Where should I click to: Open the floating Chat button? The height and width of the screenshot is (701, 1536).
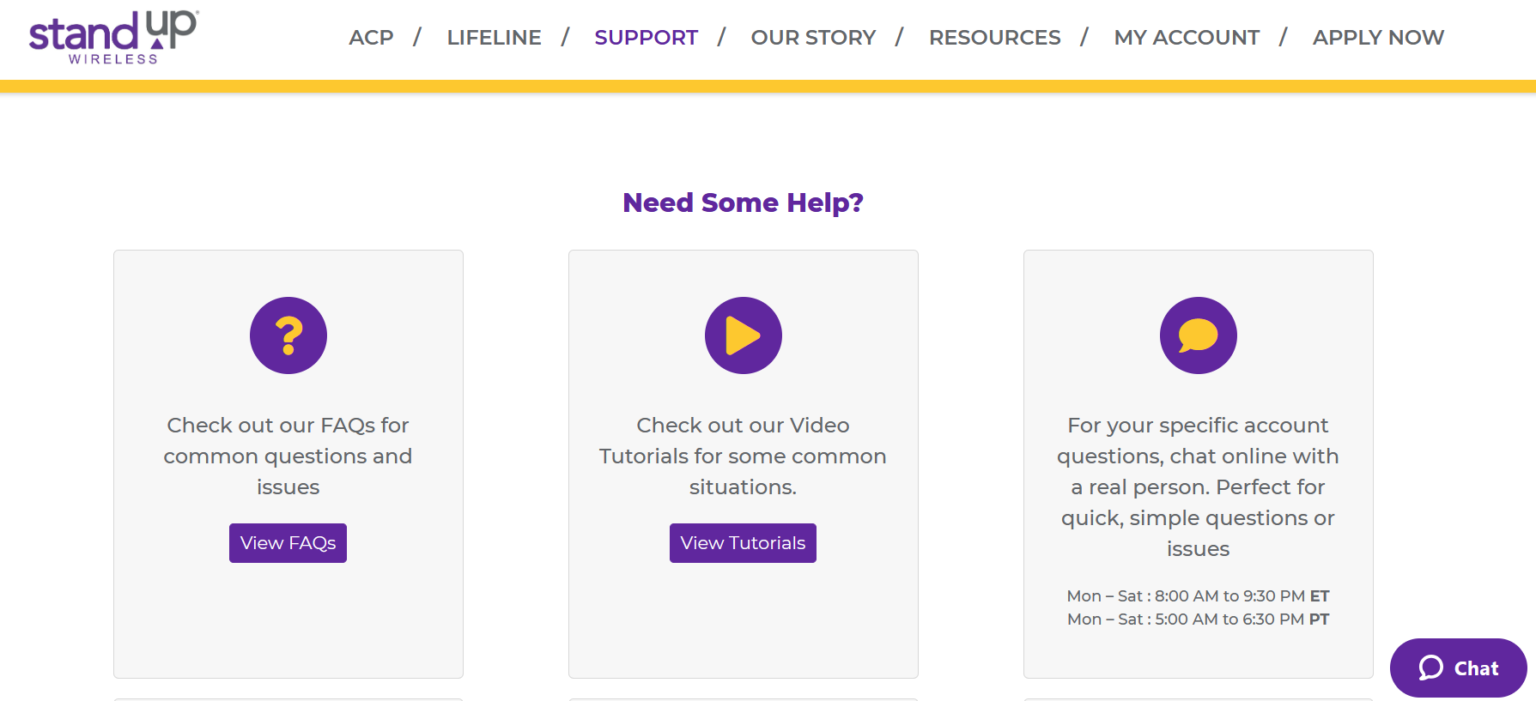tap(1459, 668)
